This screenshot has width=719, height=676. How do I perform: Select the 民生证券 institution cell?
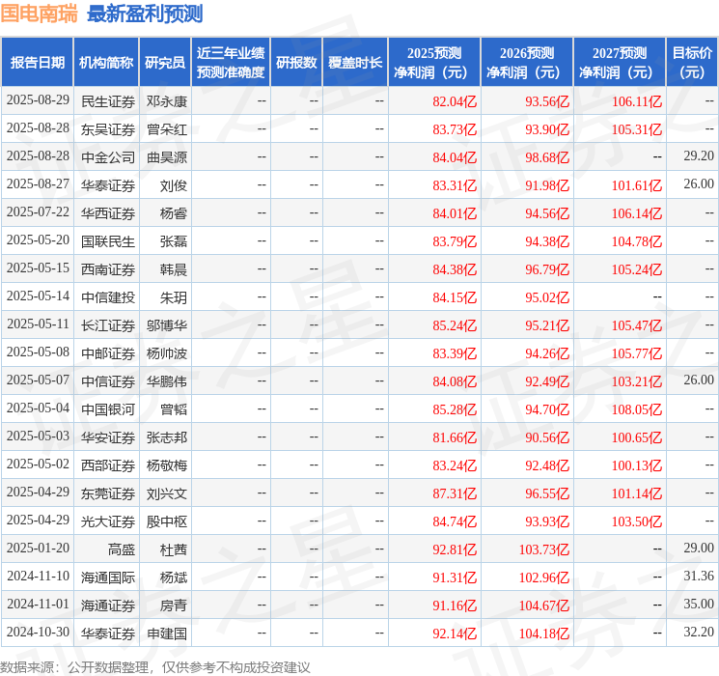(x=108, y=101)
